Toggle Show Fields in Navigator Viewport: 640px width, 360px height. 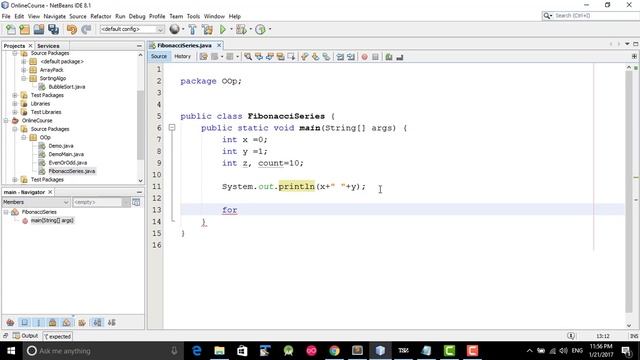[x=25, y=322]
